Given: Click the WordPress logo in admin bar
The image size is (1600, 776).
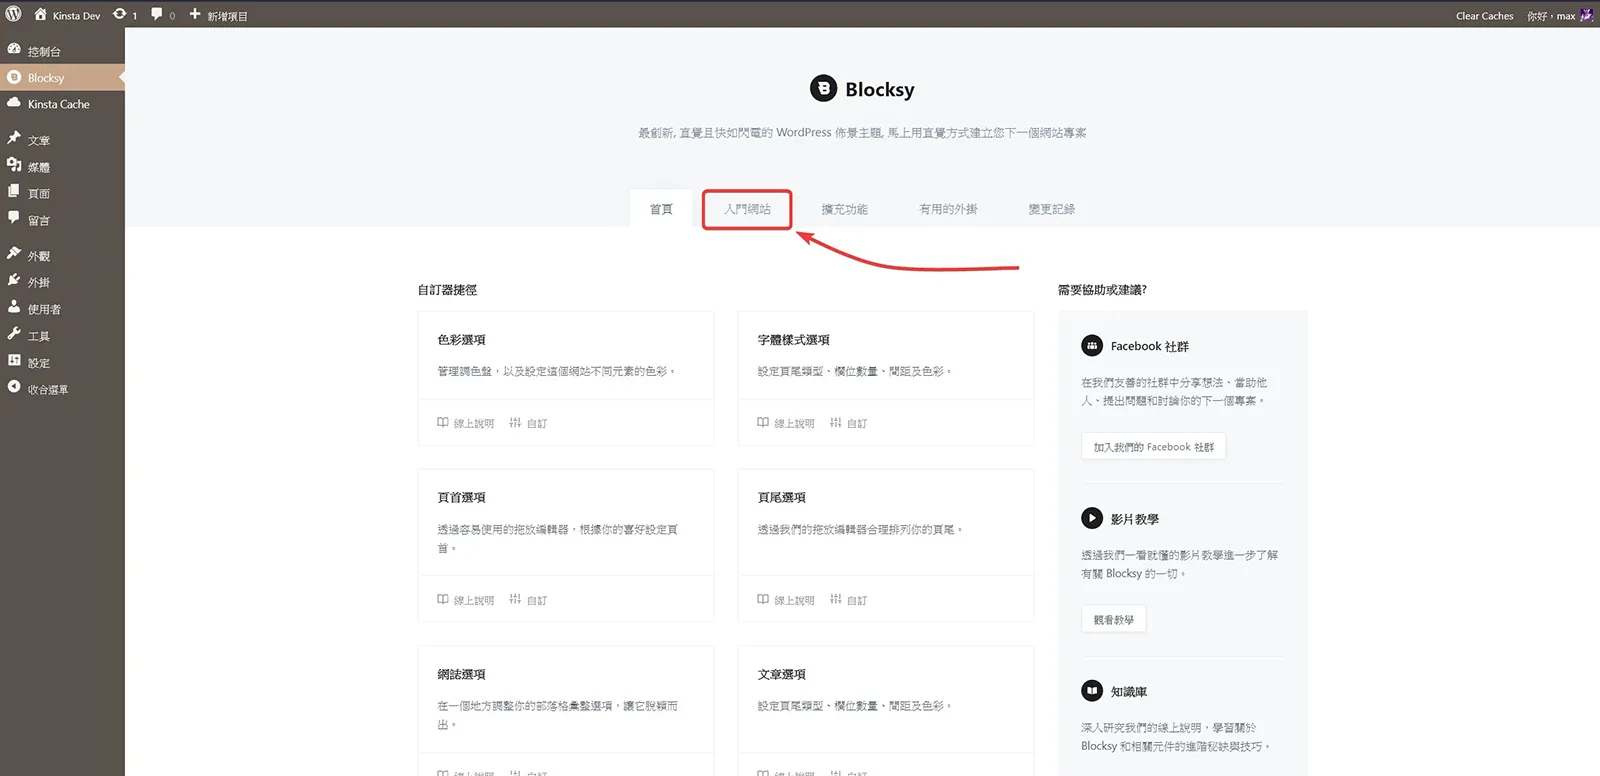Looking at the screenshot, I should point(14,14).
